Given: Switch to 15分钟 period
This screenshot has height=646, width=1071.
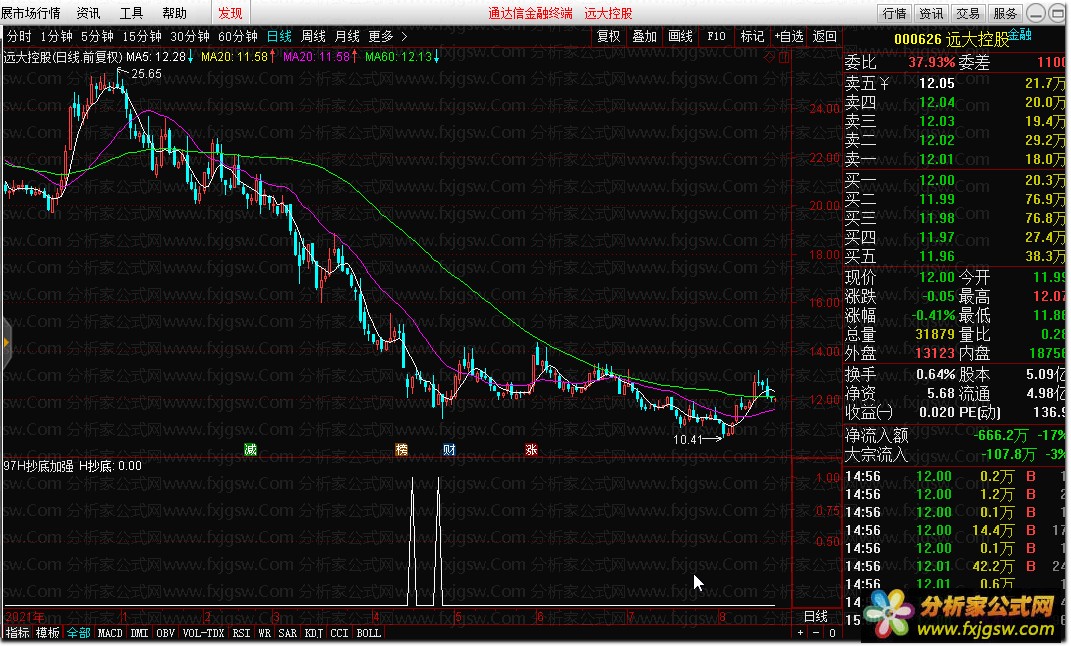Looking at the screenshot, I should [x=141, y=36].
